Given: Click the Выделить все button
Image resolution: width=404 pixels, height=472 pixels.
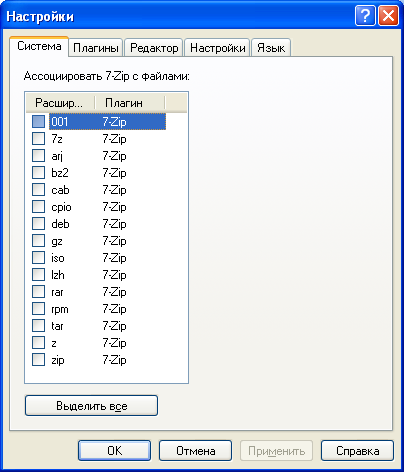Looking at the screenshot, I should tap(91, 406).
